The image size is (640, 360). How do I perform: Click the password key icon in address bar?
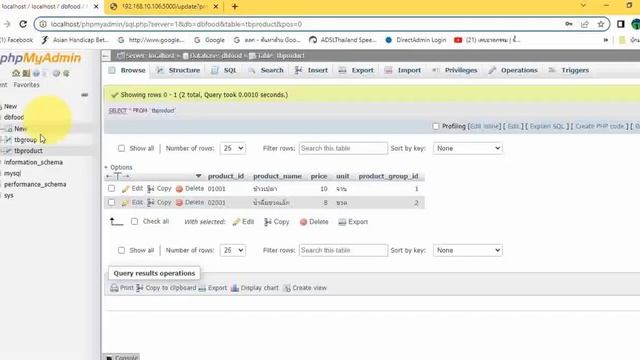pyautogui.click(x=569, y=24)
